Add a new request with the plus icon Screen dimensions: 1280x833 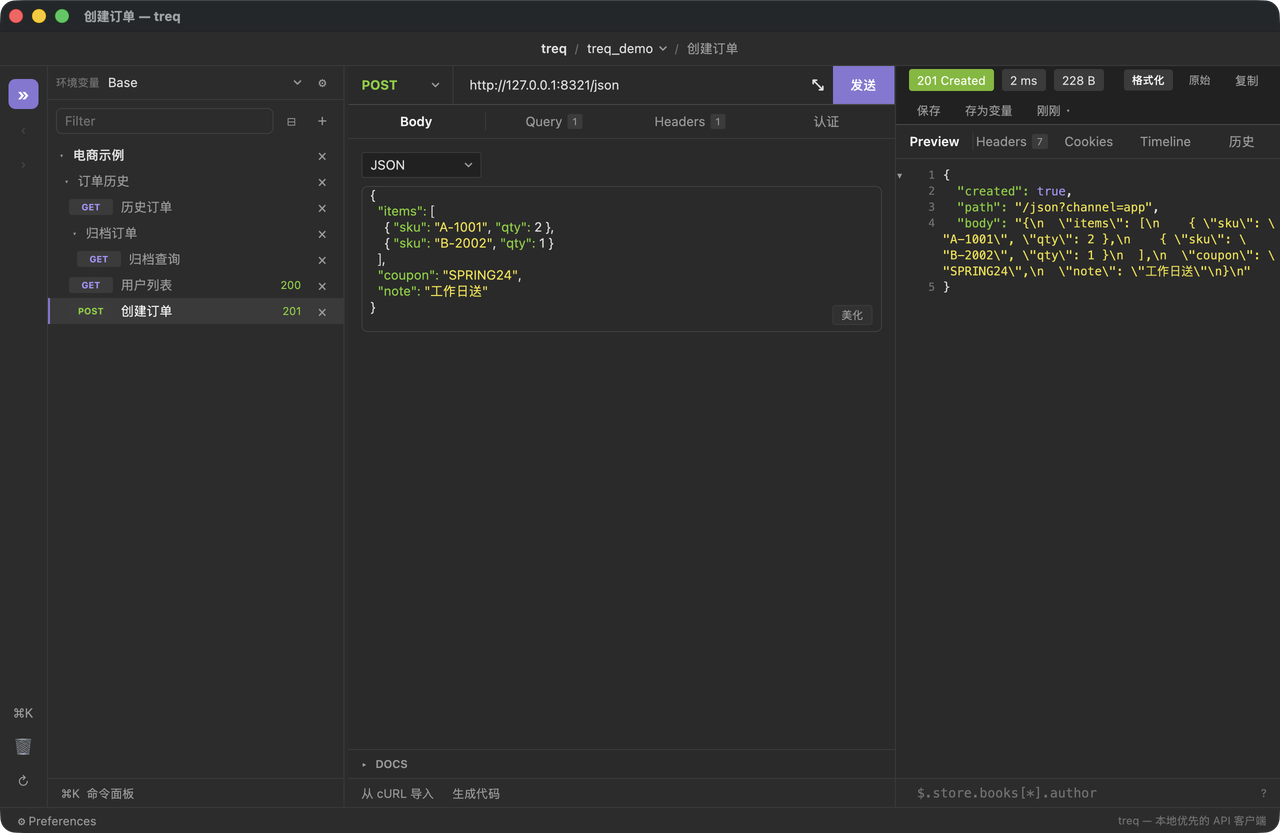322,121
